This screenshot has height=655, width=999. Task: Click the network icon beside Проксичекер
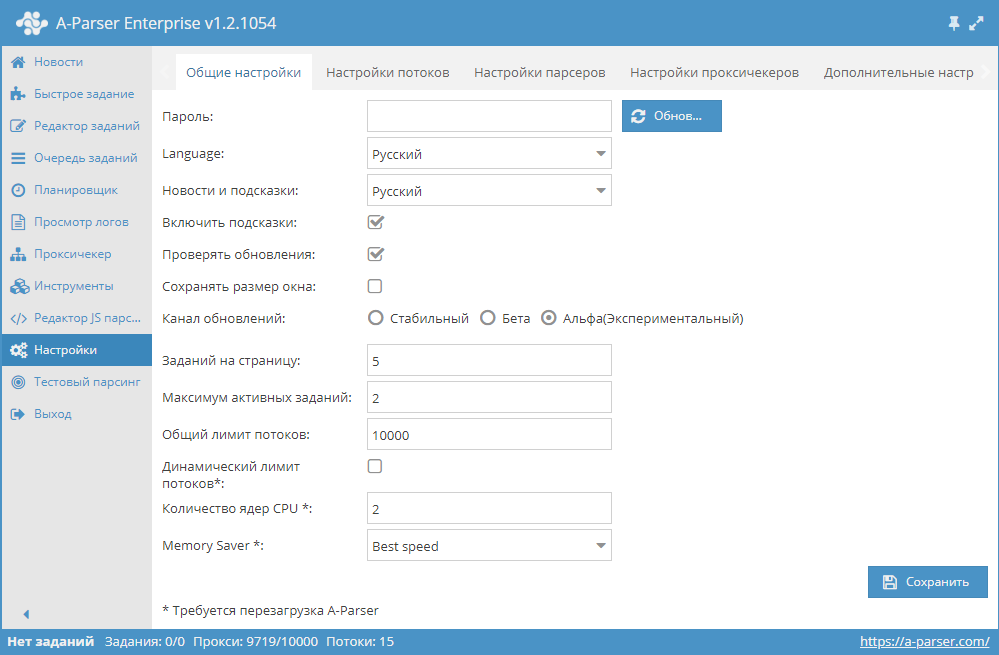click(18, 254)
